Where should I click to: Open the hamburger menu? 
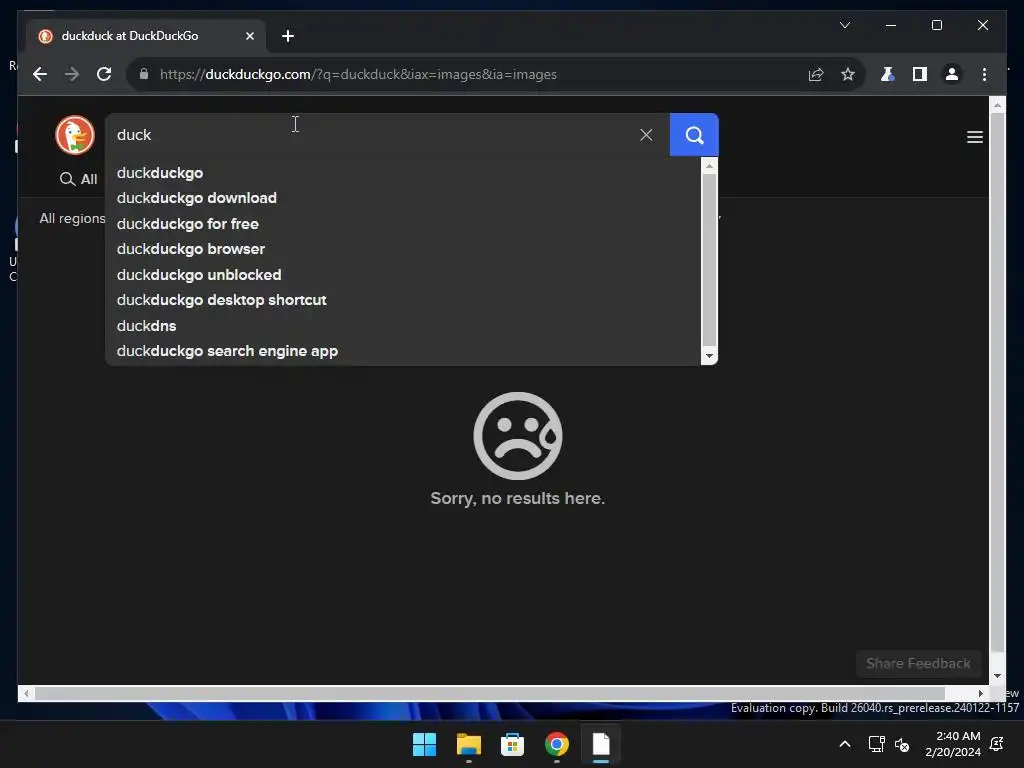point(974,137)
